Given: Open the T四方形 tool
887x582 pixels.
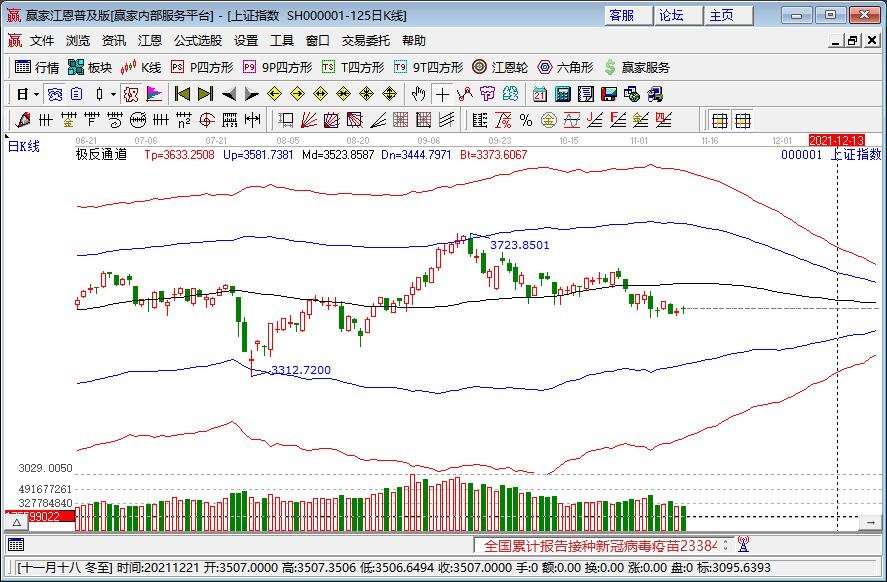Looking at the screenshot, I should (353, 67).
